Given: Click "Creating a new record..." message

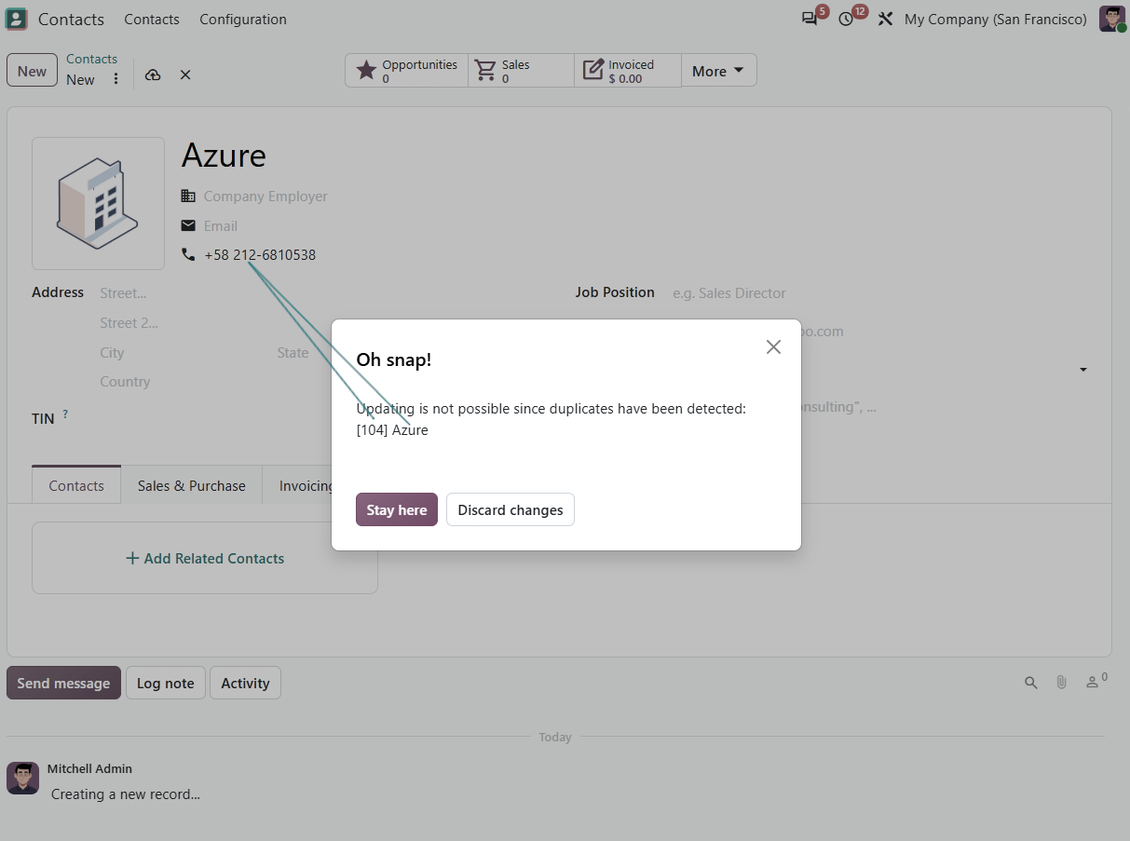Looking at the screenshot, I should pyautogui.click(x=125, y=794).
